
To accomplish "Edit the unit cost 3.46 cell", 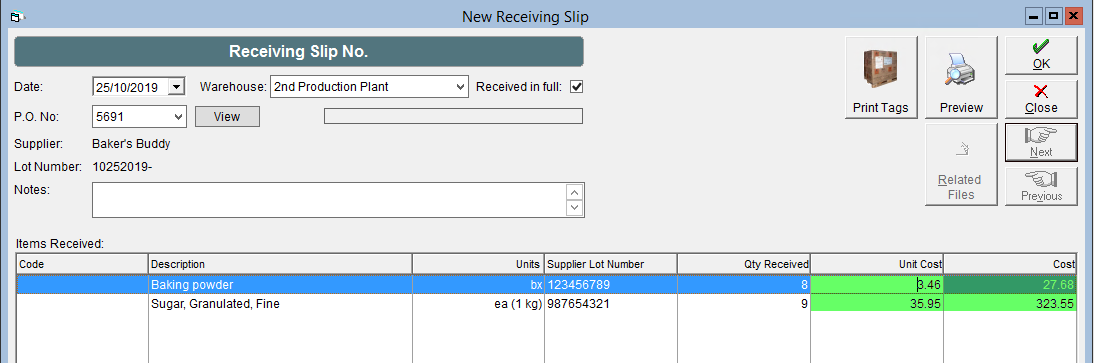I will [877, 285].
